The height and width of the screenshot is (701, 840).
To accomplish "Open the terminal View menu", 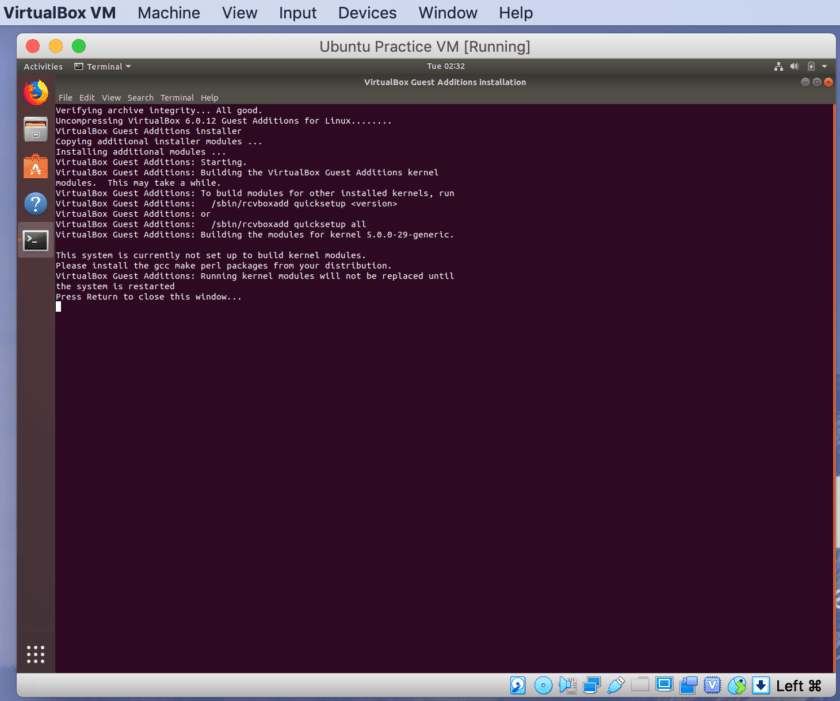I will [111, 97].
